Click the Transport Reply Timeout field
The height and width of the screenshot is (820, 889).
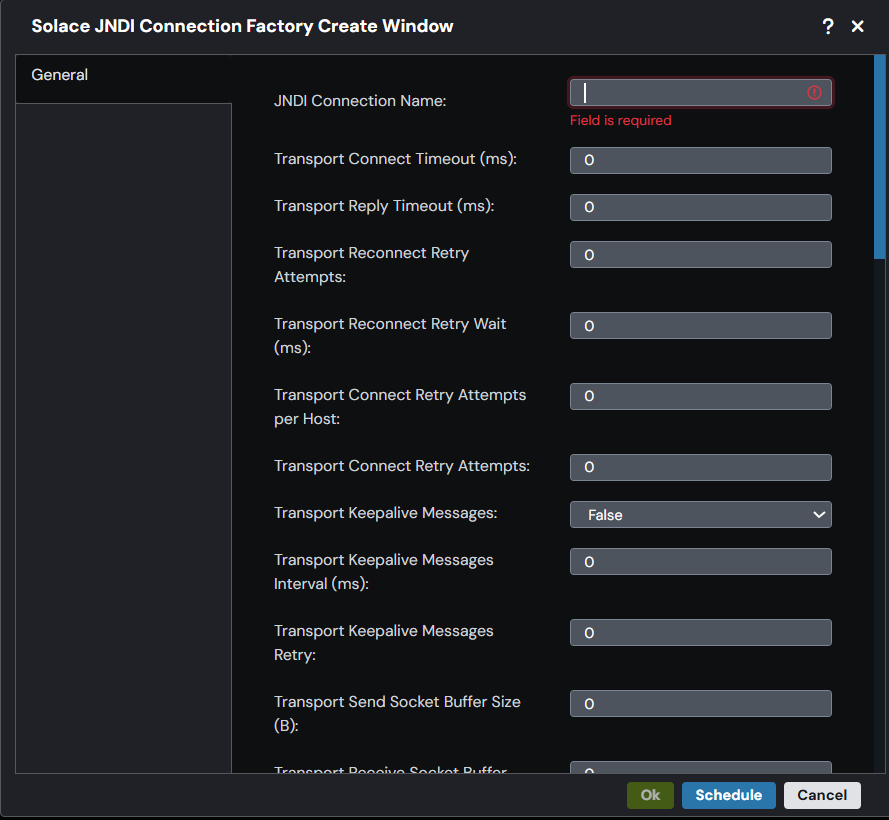point(701,208)
